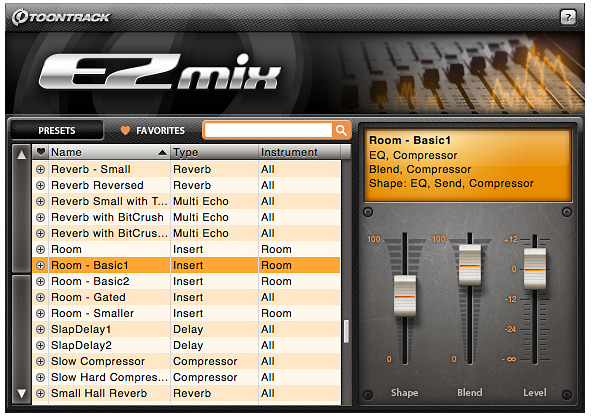Toggle favorite on Room - Basic1 row

(x=40, y=265)
